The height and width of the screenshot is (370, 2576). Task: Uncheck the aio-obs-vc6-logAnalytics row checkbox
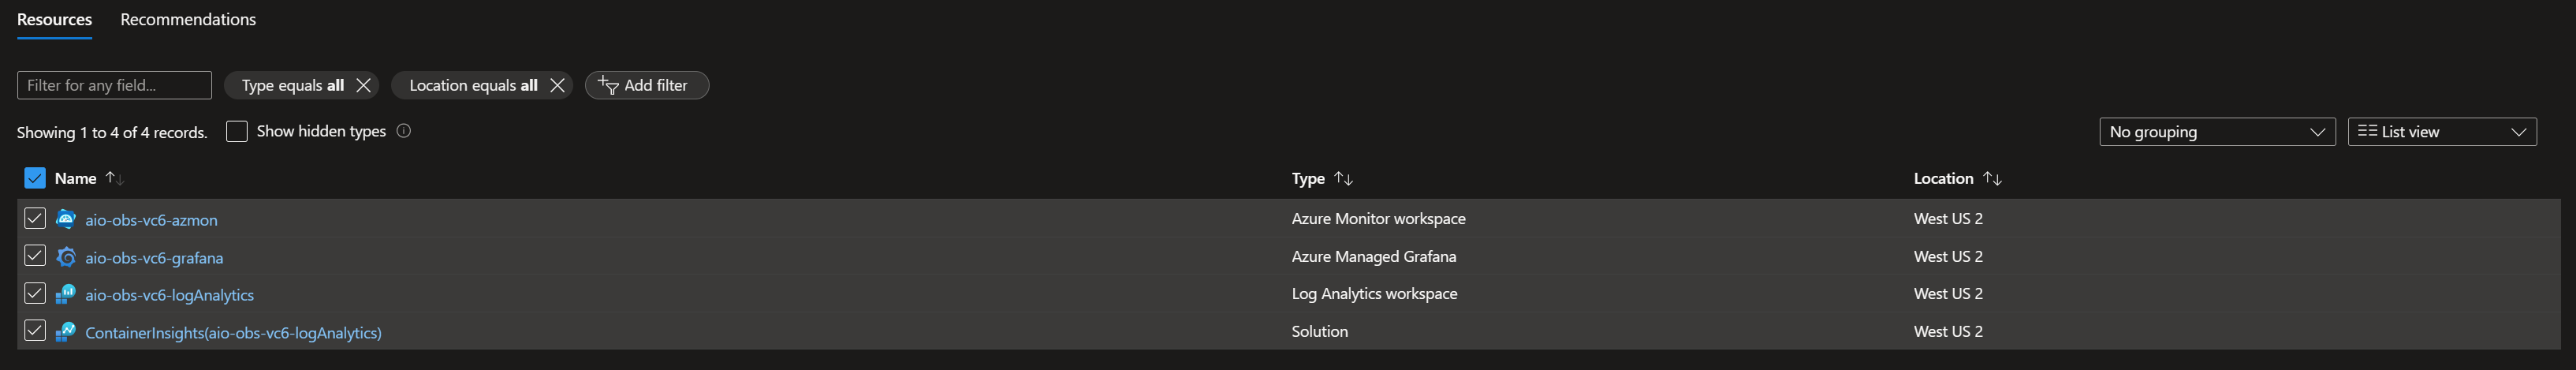click(35, 293)
